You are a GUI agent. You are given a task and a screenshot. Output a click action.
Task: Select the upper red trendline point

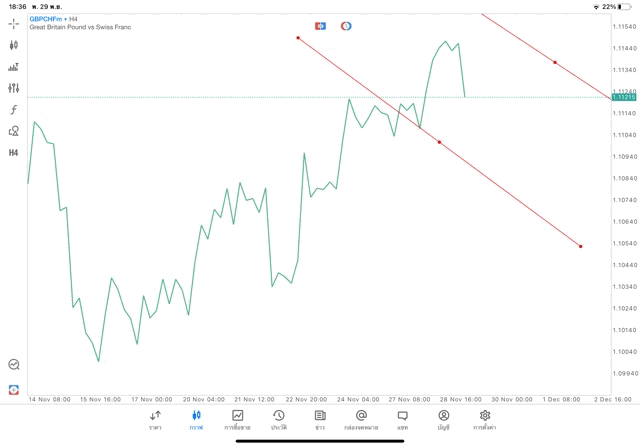(555, 62)
